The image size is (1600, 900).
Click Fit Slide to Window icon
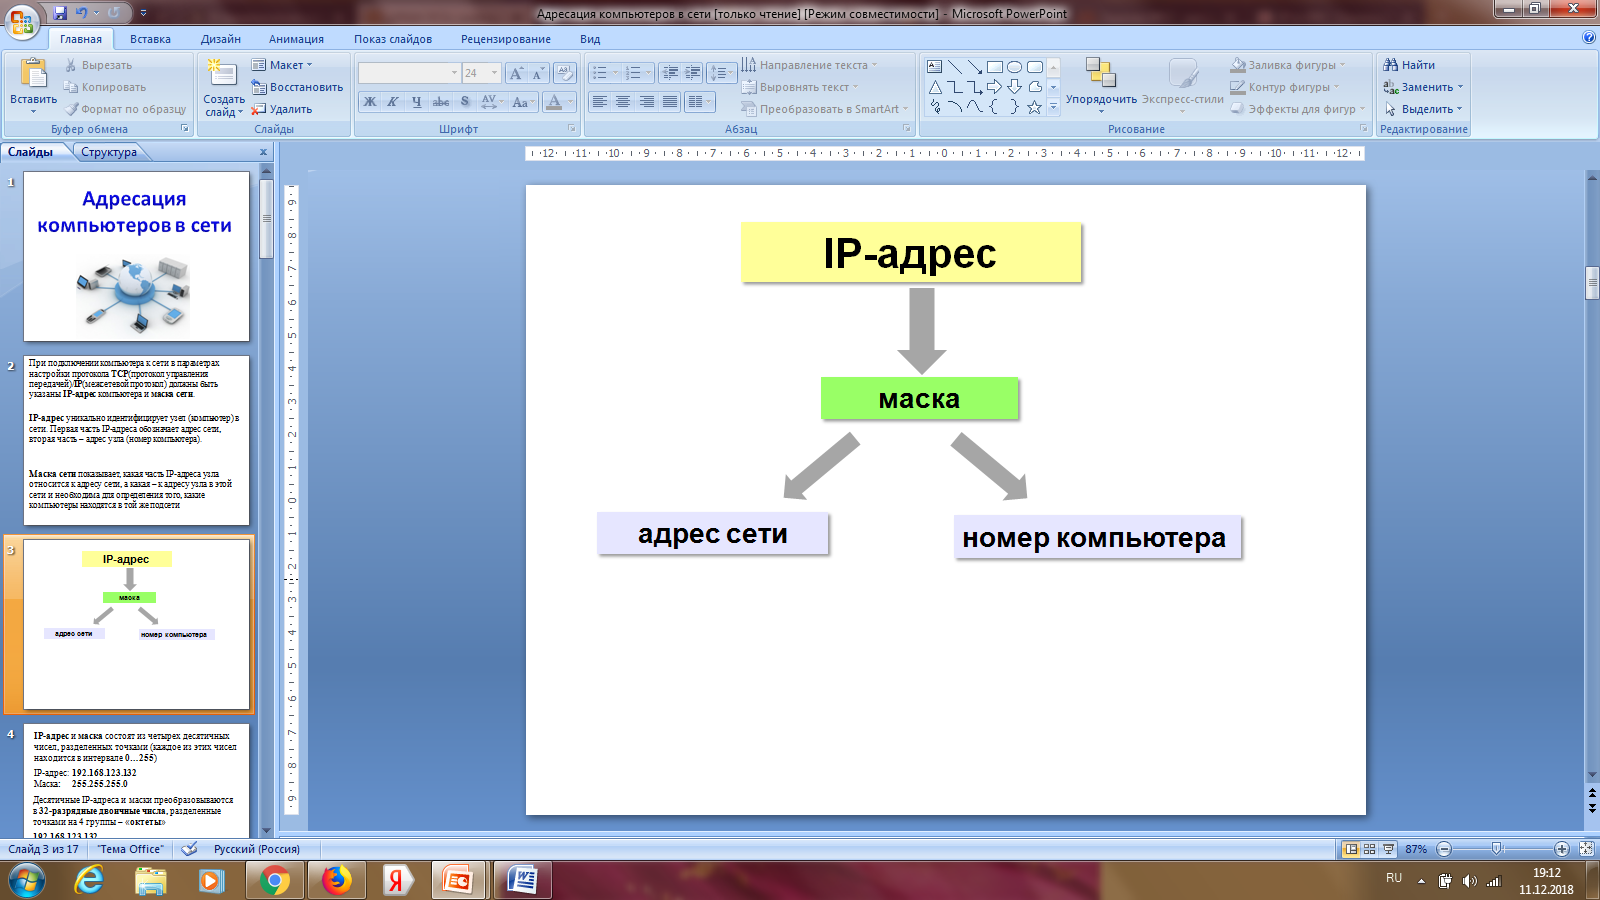1586,849
